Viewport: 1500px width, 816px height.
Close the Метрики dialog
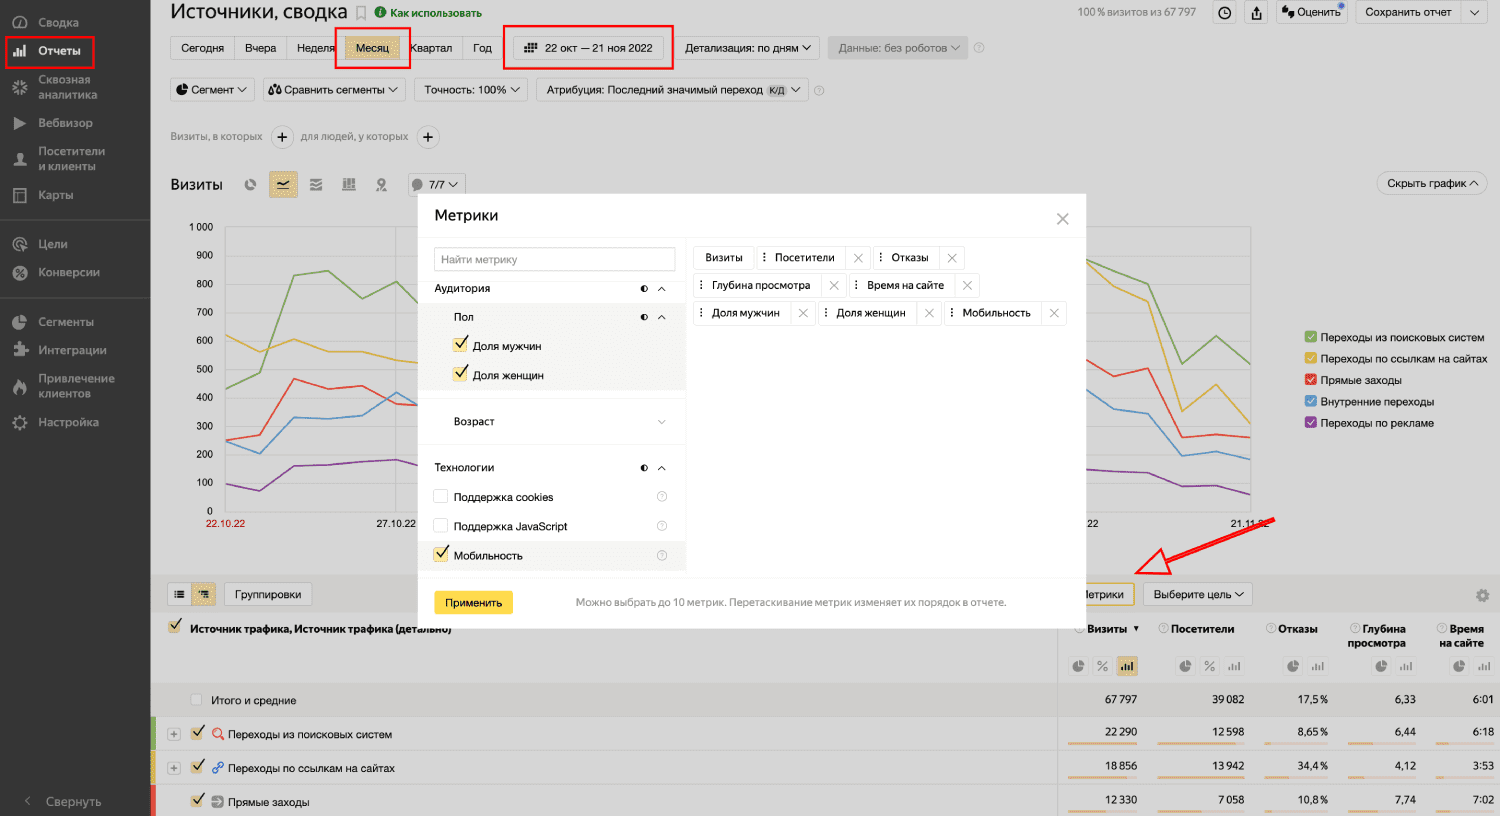(1062, 219)
